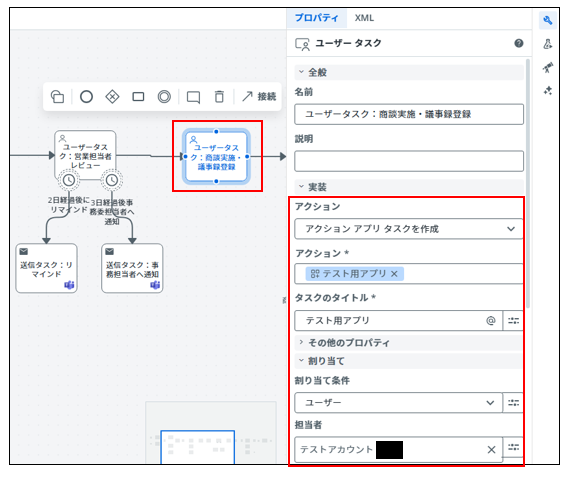Click the circle start event shape icon
Image resolution: width=567 pixels, height=478 pixels.
(x=86, y=97)
